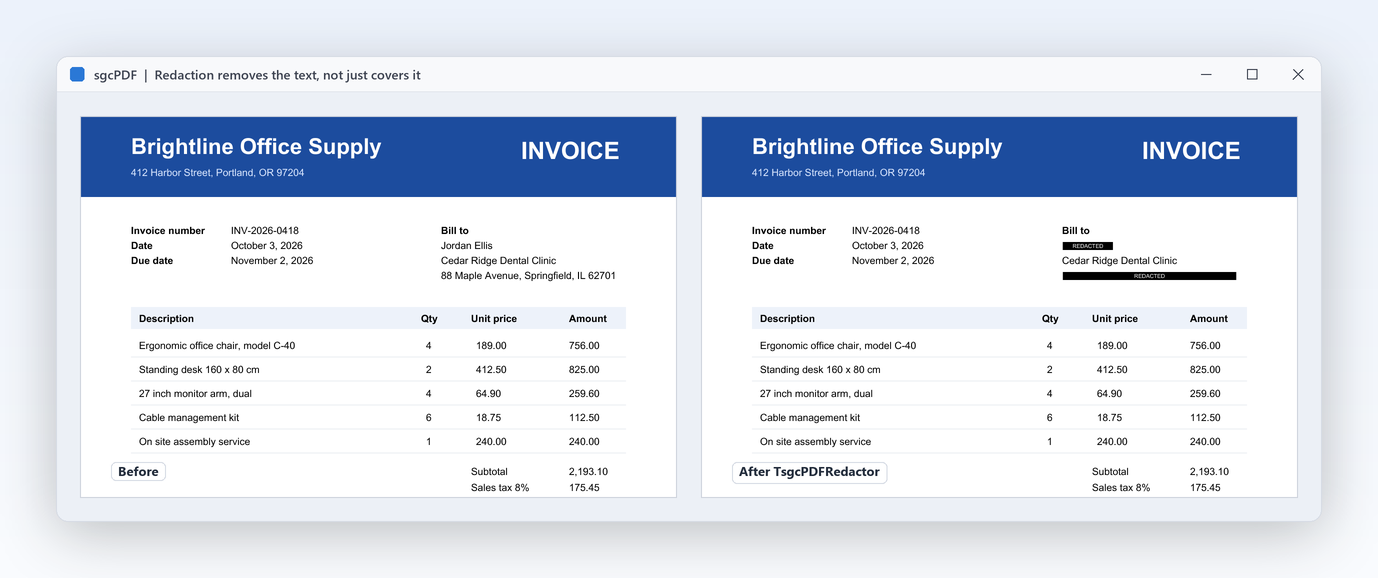Image resolution: width=1378 pixels, height=578 pixels.
Task: Click the Description column header in Before invoice
Action: [x=166, y=319]
